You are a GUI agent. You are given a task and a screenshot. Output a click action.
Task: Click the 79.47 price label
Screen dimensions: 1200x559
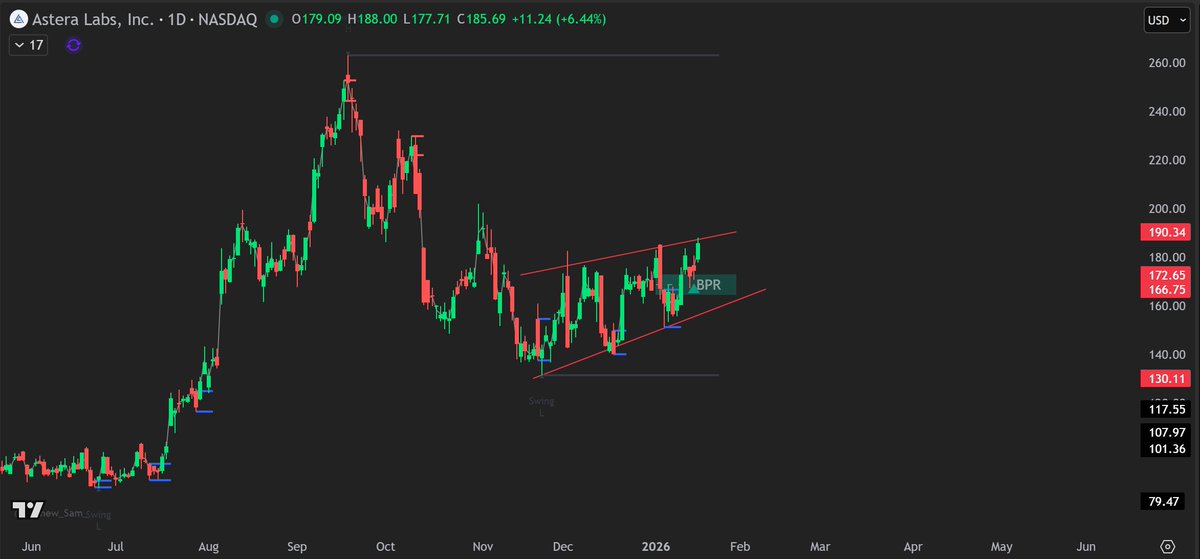[x=1163, y=500]
